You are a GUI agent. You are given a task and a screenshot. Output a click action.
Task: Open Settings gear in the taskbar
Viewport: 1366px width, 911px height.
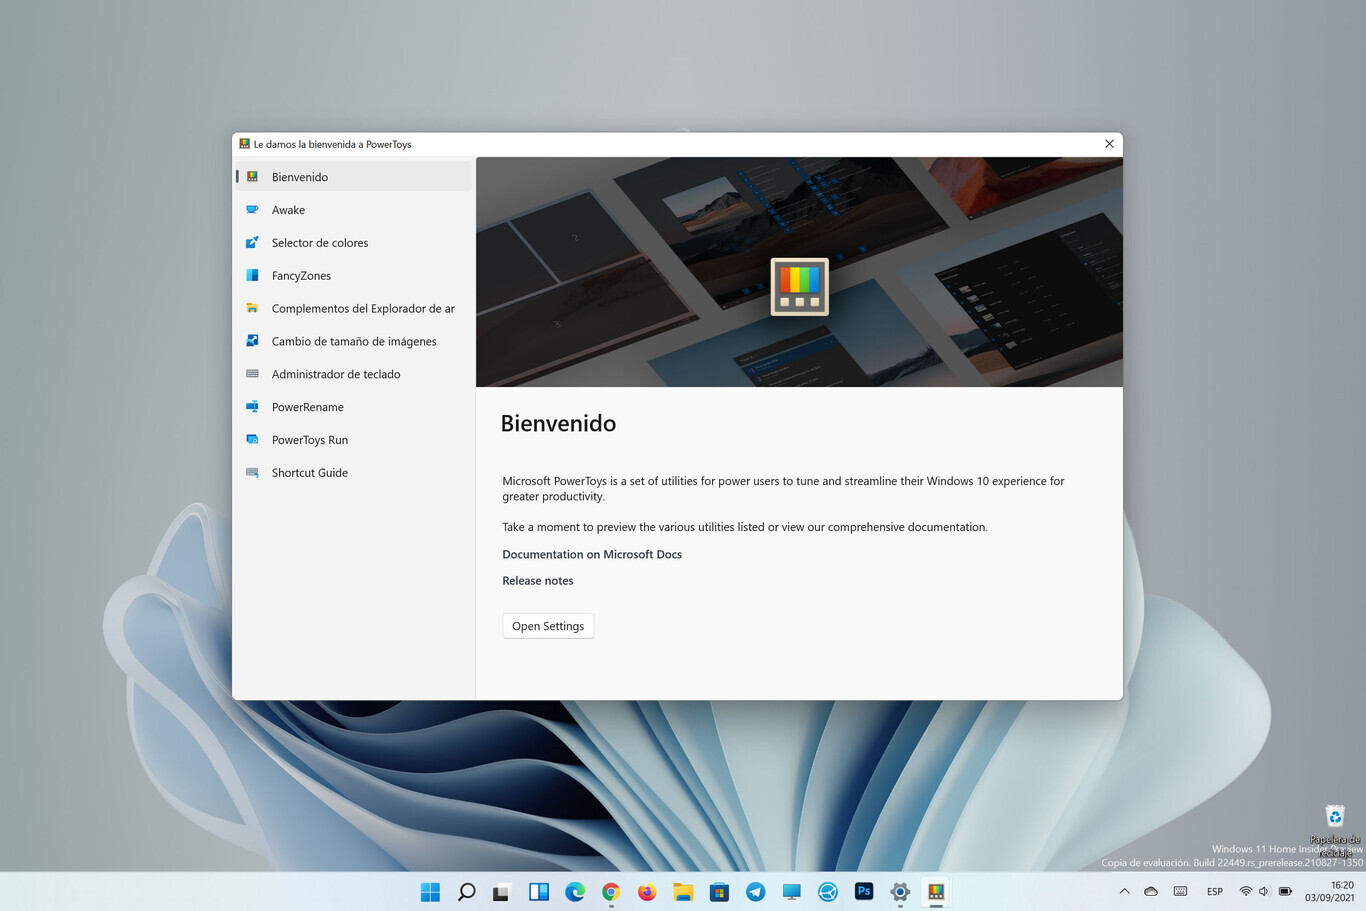(x=900, y=892)
